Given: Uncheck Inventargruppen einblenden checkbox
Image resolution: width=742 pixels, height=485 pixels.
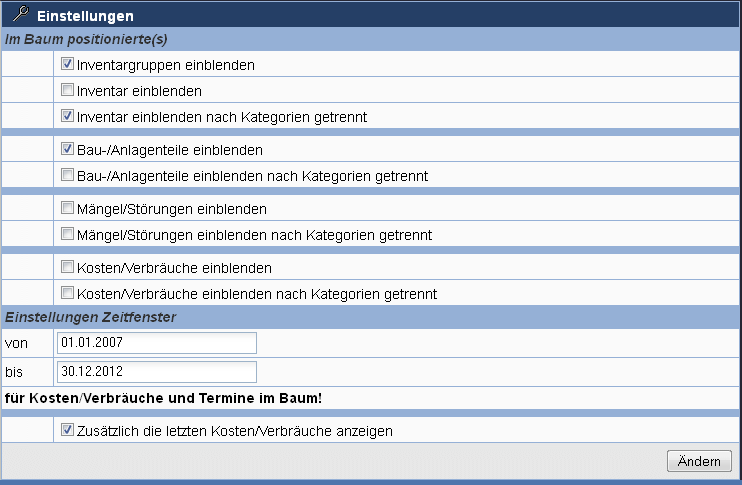Looking at the screenshot, I should [67, 64].
